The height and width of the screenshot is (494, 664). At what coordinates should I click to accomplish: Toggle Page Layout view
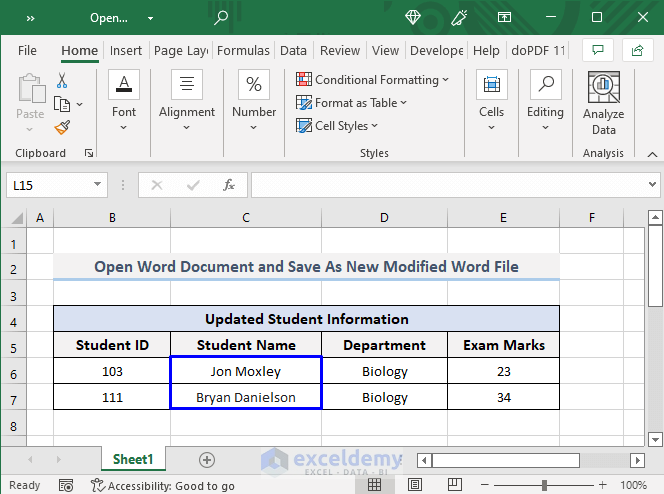coord(414,486)
